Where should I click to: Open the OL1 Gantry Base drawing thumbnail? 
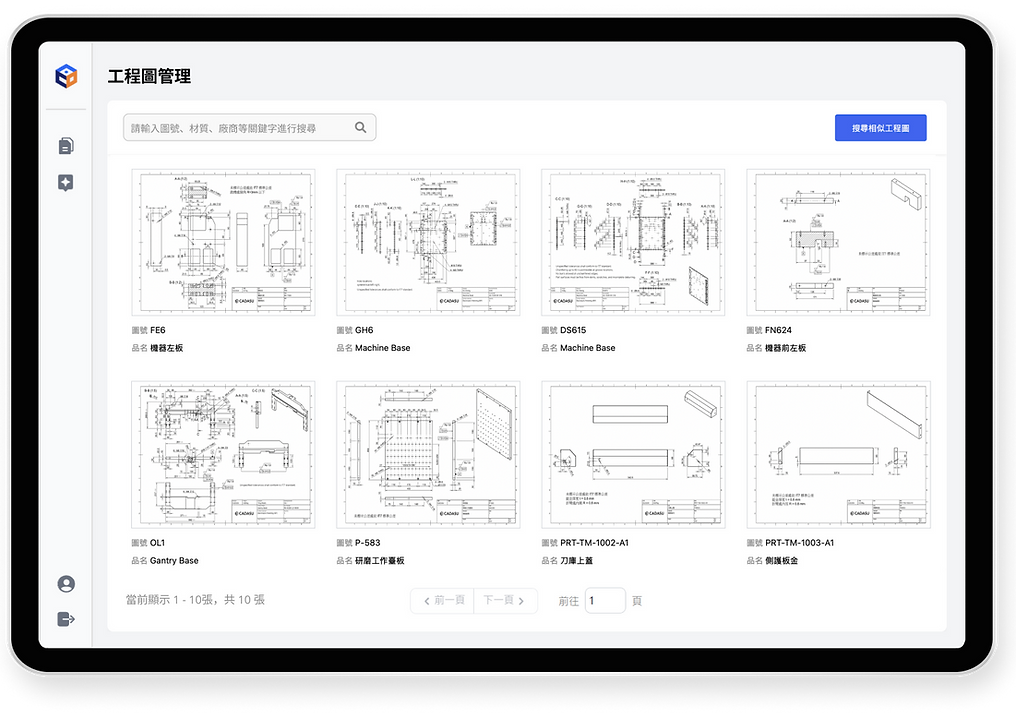pyautogui.click(x=223, y=454)
